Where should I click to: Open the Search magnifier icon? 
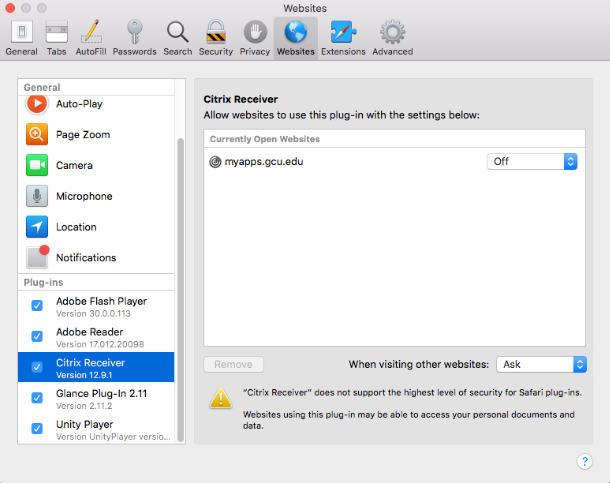[177, 32]
